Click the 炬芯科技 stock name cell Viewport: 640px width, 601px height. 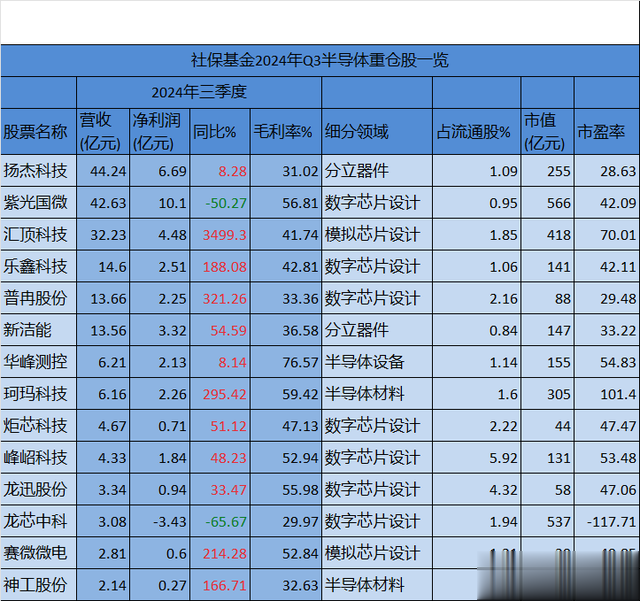coord(36,426)
